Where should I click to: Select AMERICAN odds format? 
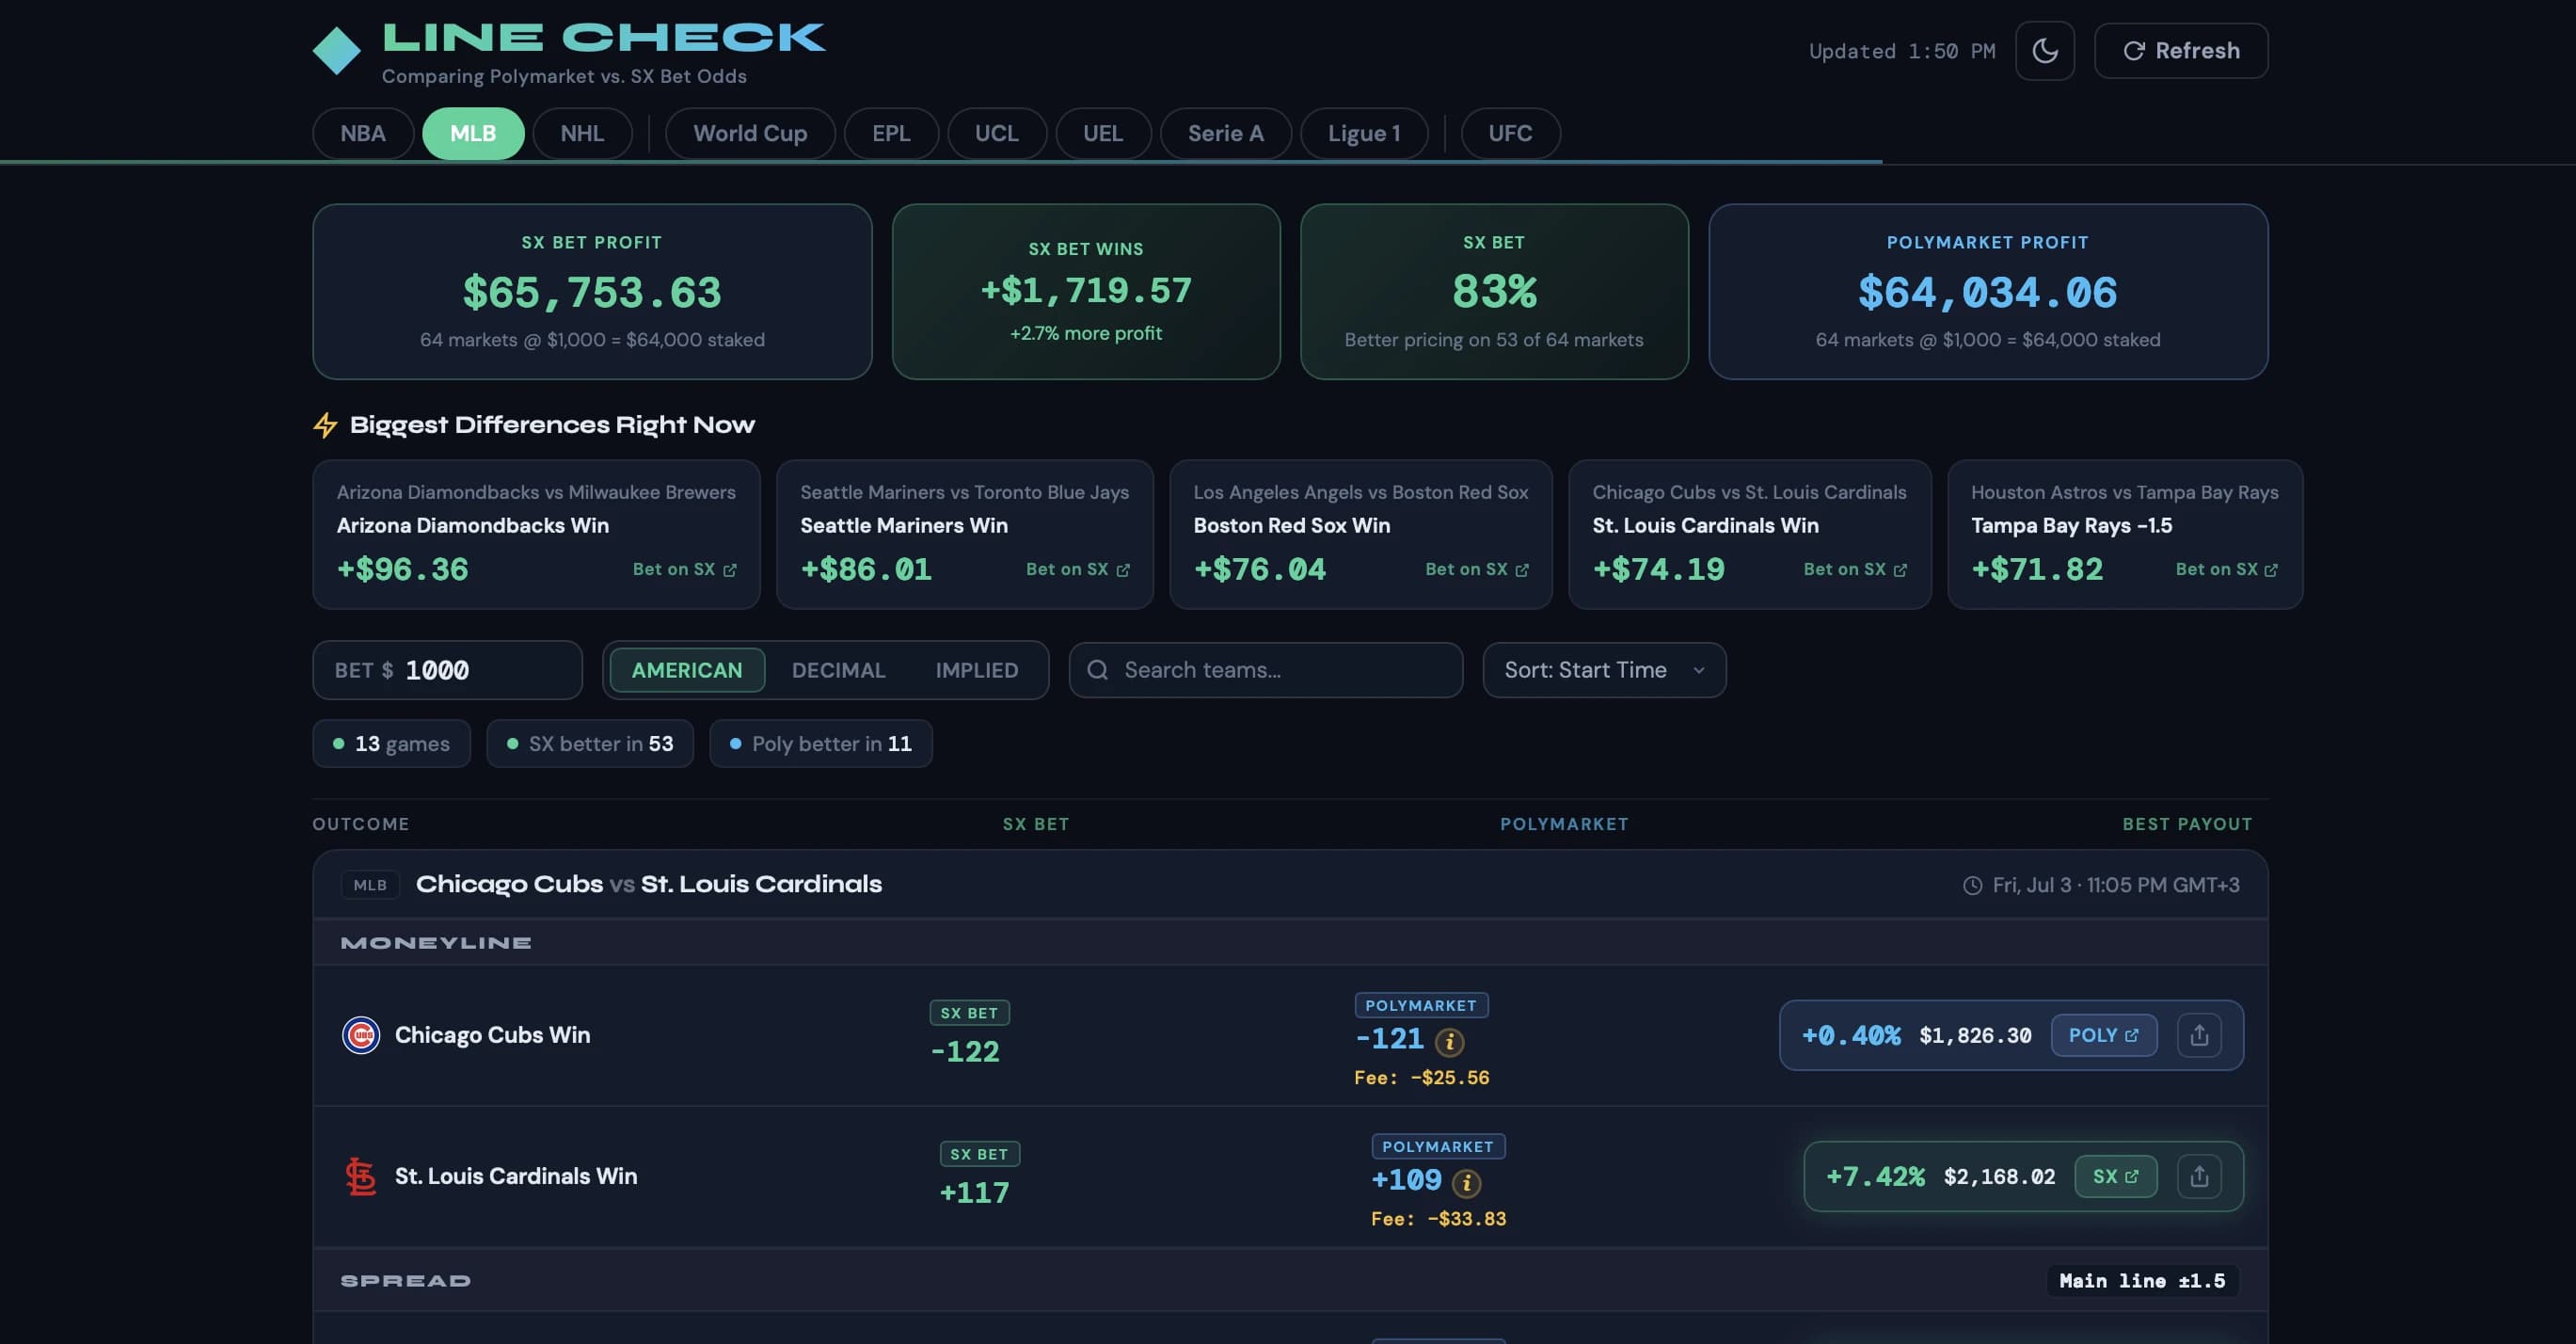point(687,670)
